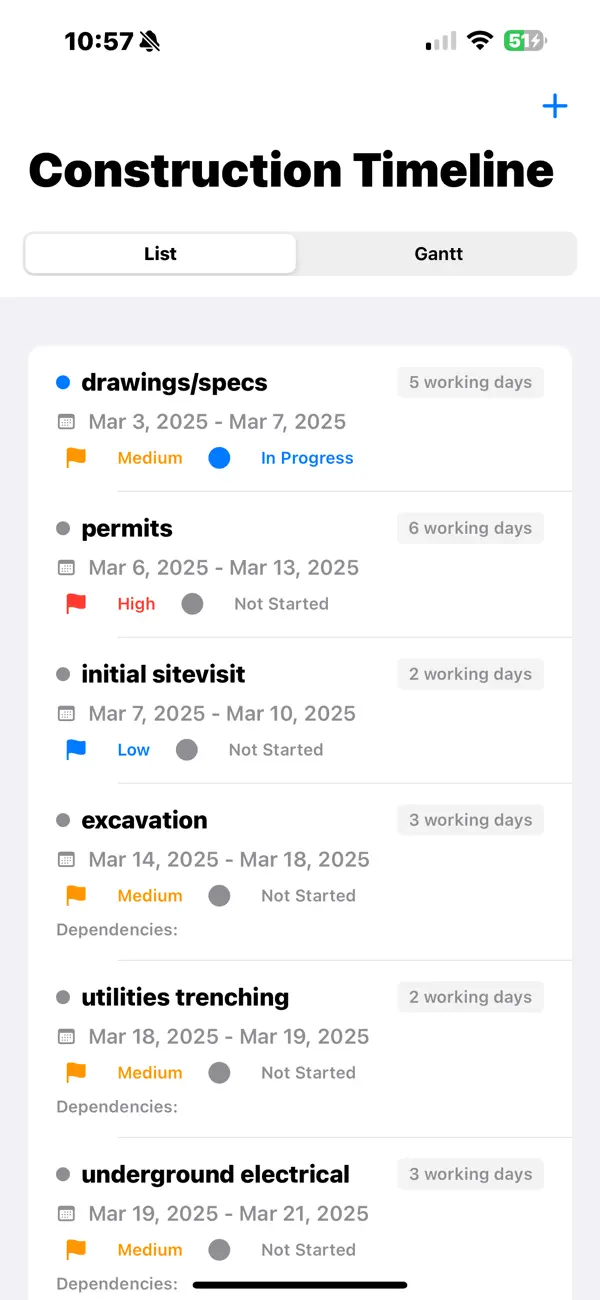Tap the blue plus icon to add a task
The width and height of the screenshot is (600, 1300).
click(x=554, y=105)
